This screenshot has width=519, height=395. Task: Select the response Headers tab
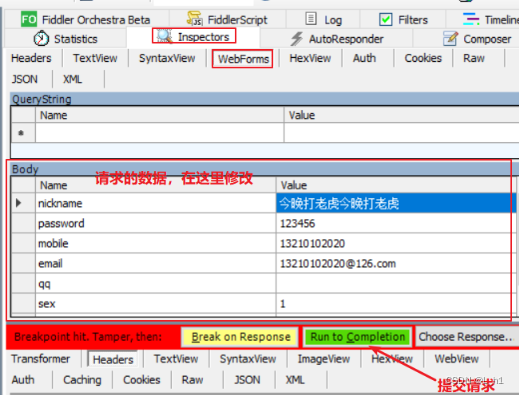click(x=113, y=359)
